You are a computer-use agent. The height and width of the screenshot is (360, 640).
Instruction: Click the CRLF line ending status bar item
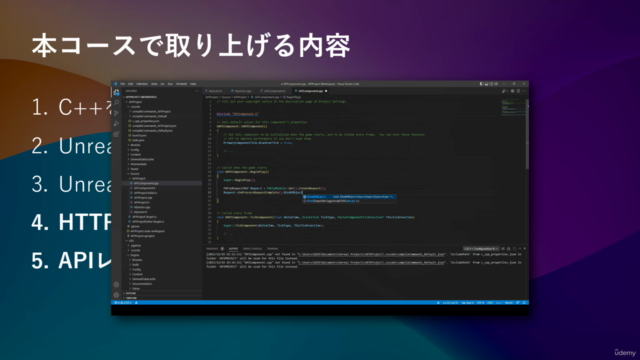[490, 302]
